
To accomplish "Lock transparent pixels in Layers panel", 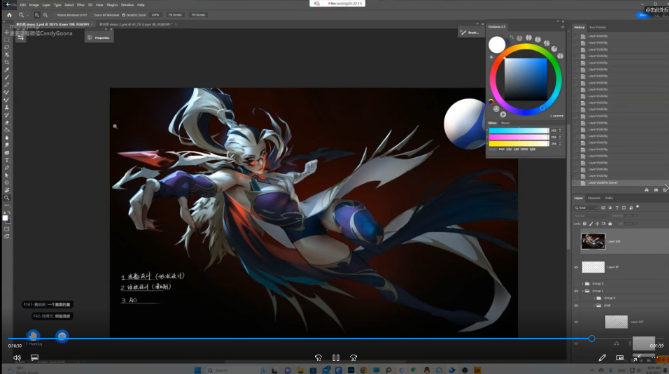I will pos(585,223).
